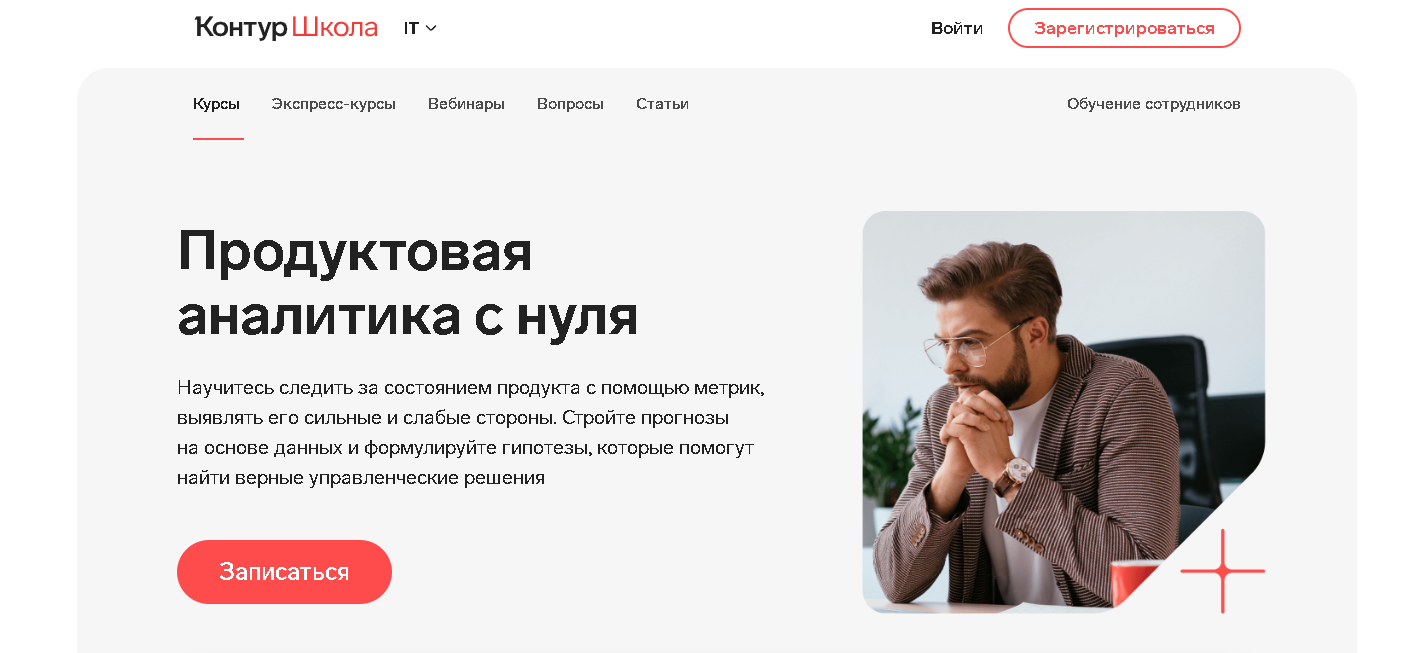Click the red cup in the photo
The height and width of the screenshot is (653, 1414).
(x=1135, y=583)
